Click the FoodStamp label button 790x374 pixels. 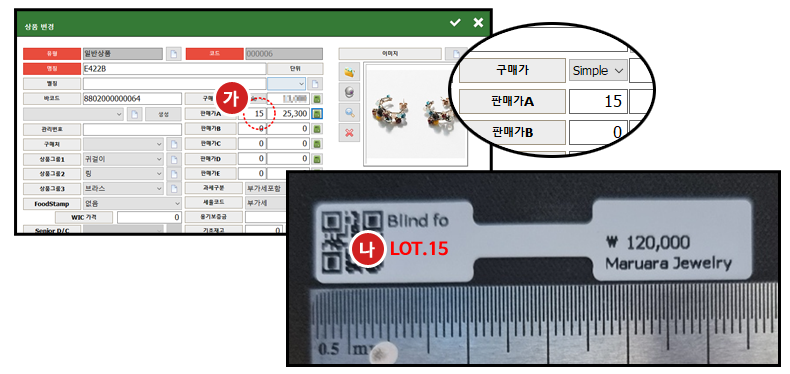(52, 204)
